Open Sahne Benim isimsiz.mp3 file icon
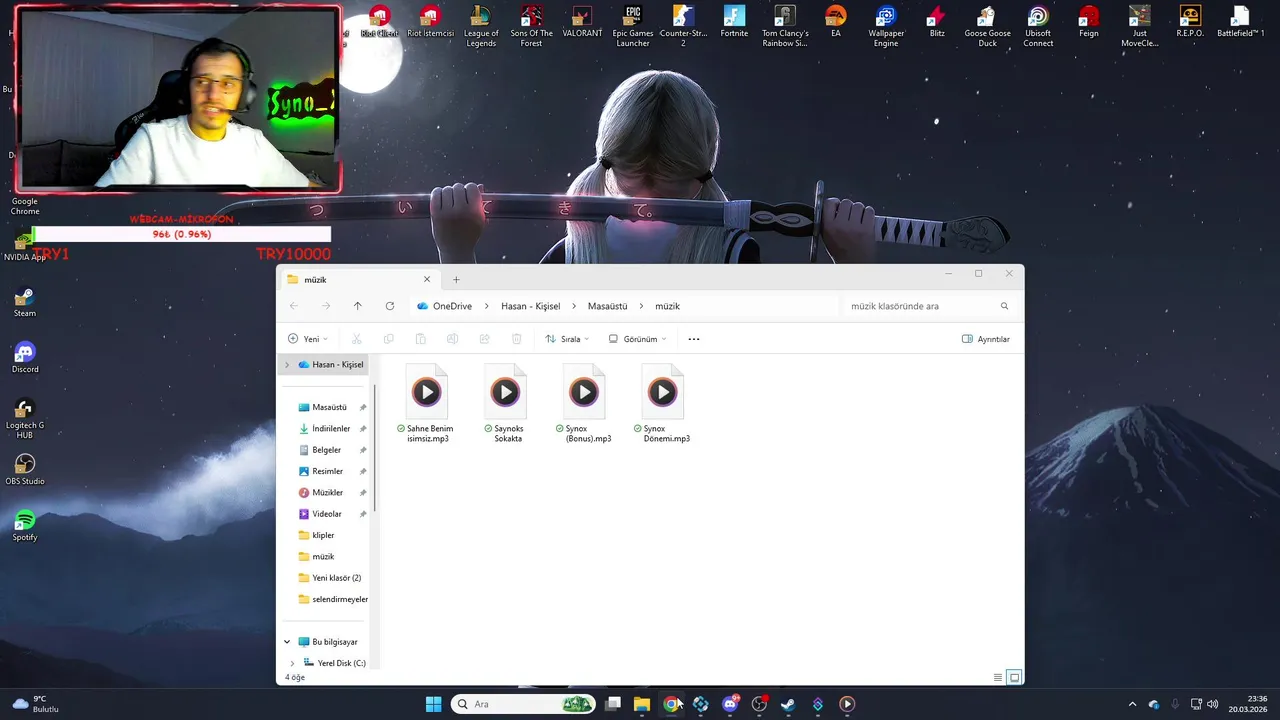Image resolution: width=1280 pixels, height=720 pixels. (x=427, y=392)
